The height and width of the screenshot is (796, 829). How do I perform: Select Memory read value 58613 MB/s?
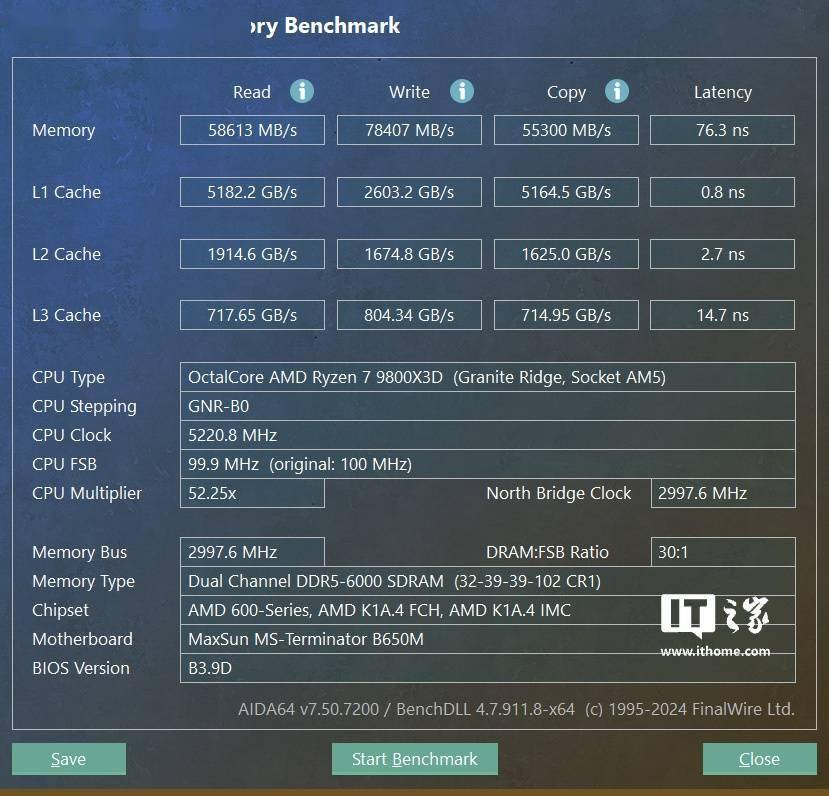click(x=252, y=130)
